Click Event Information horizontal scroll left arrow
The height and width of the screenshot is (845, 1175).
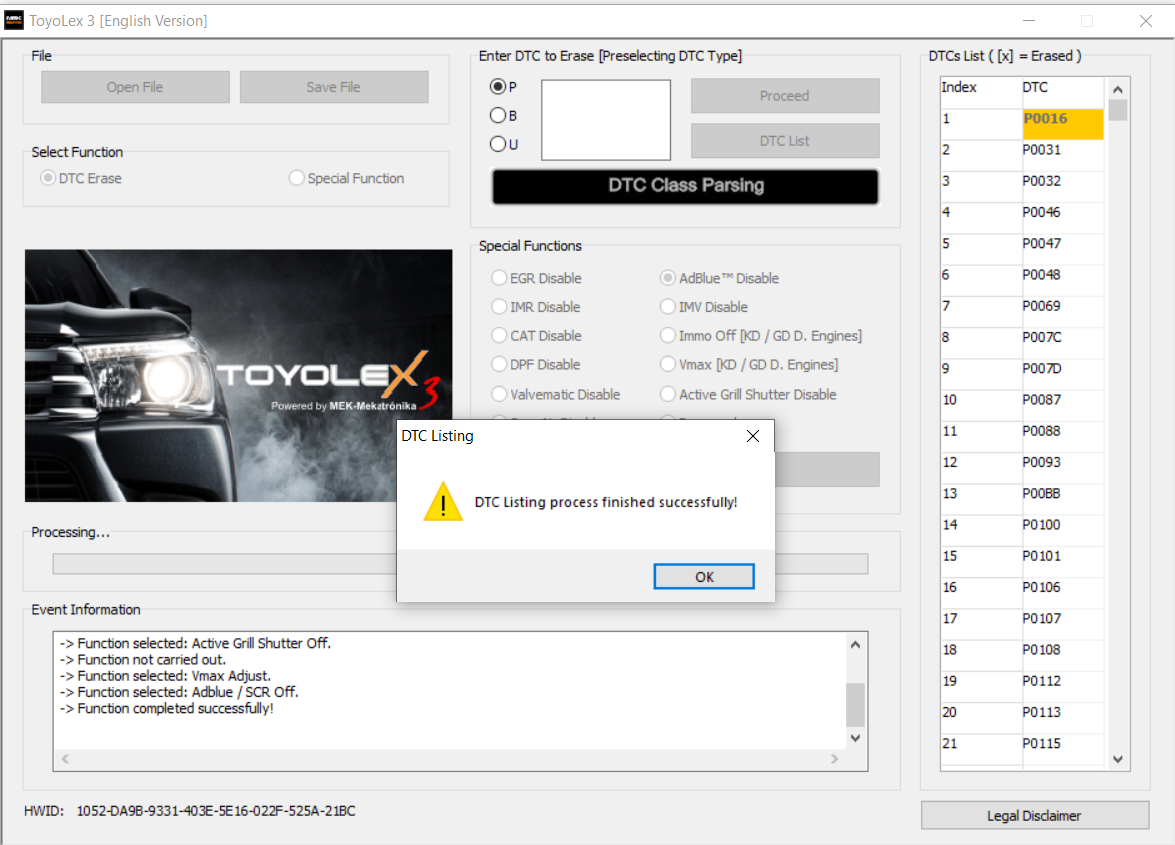click(x=65, y=759)
